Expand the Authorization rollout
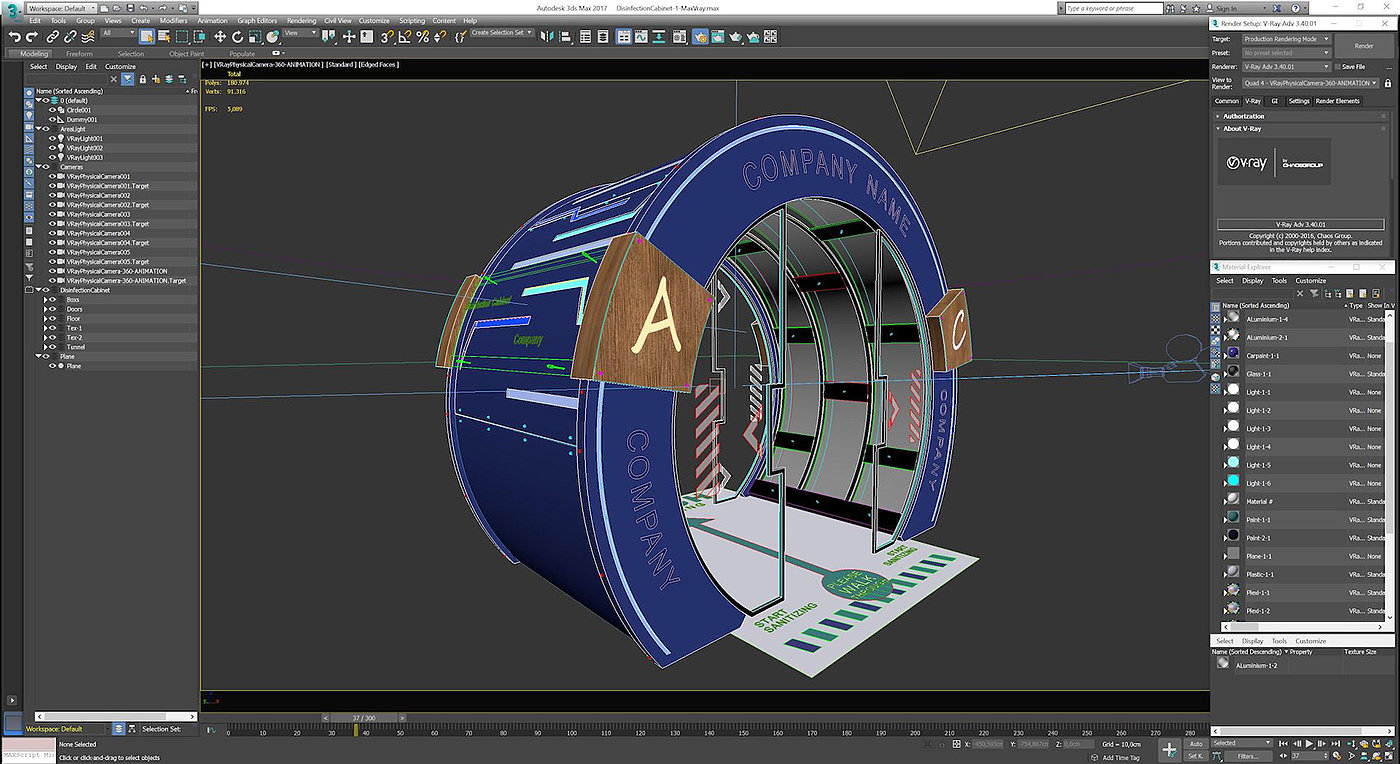Viewport: 1400px width, 764px height. pos(1243,116)
